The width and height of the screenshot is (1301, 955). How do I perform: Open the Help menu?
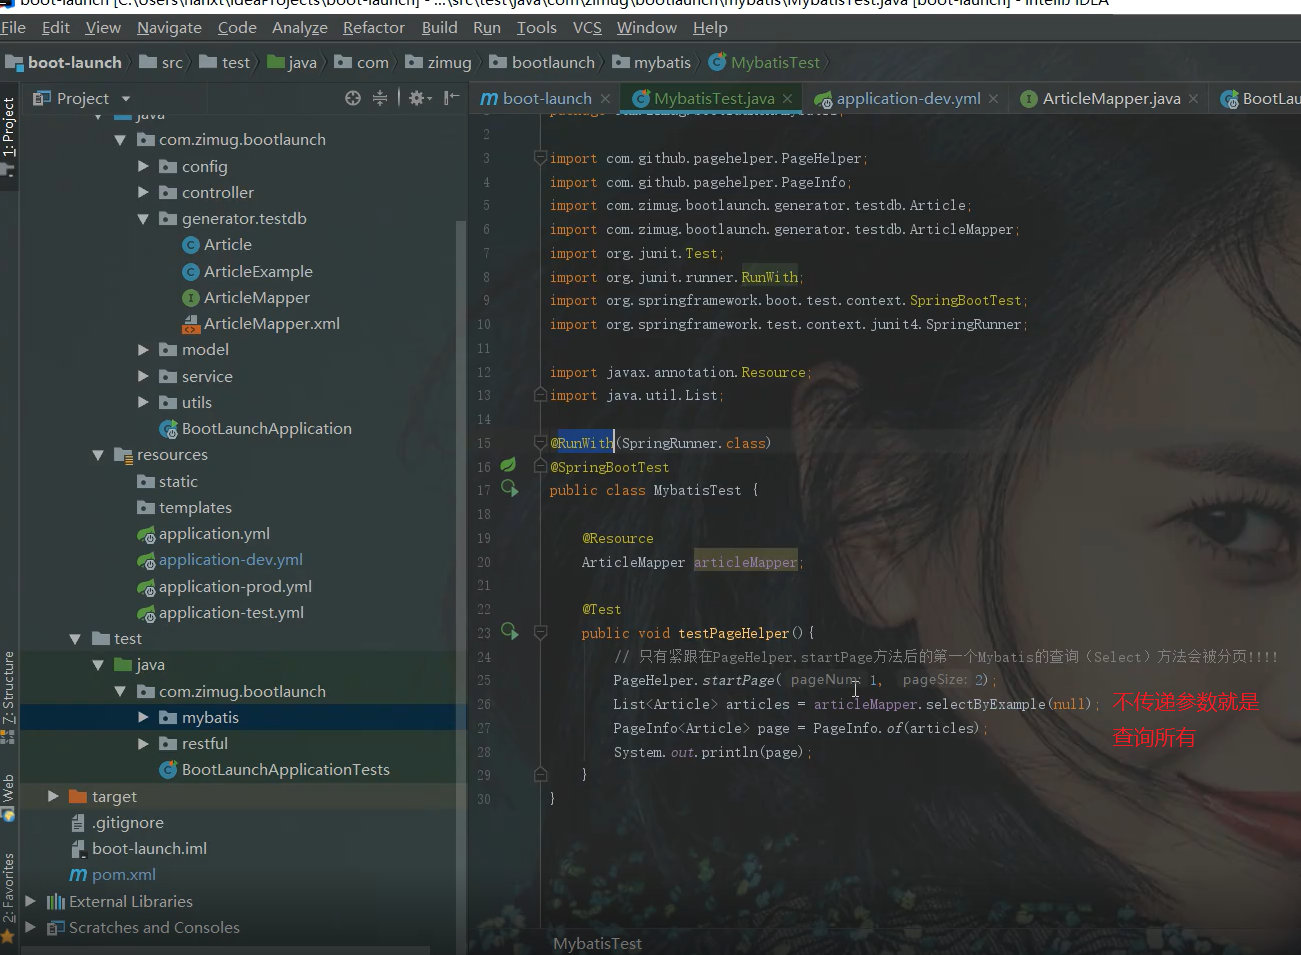pyautogui.click(x=710, y=27)
